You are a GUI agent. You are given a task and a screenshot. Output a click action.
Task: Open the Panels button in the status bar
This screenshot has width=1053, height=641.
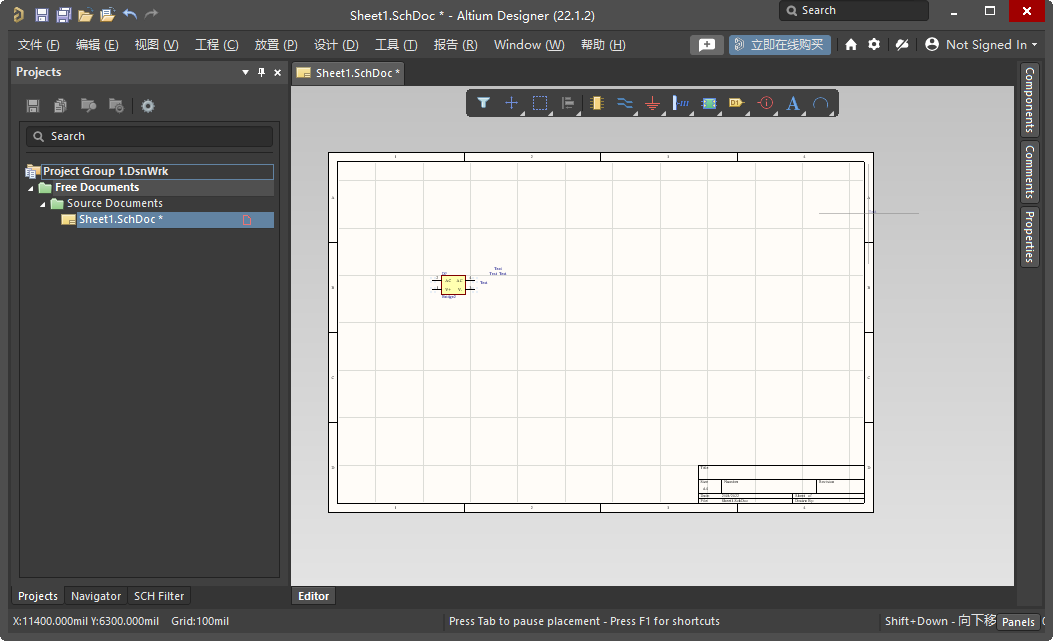click(1018, 621)
